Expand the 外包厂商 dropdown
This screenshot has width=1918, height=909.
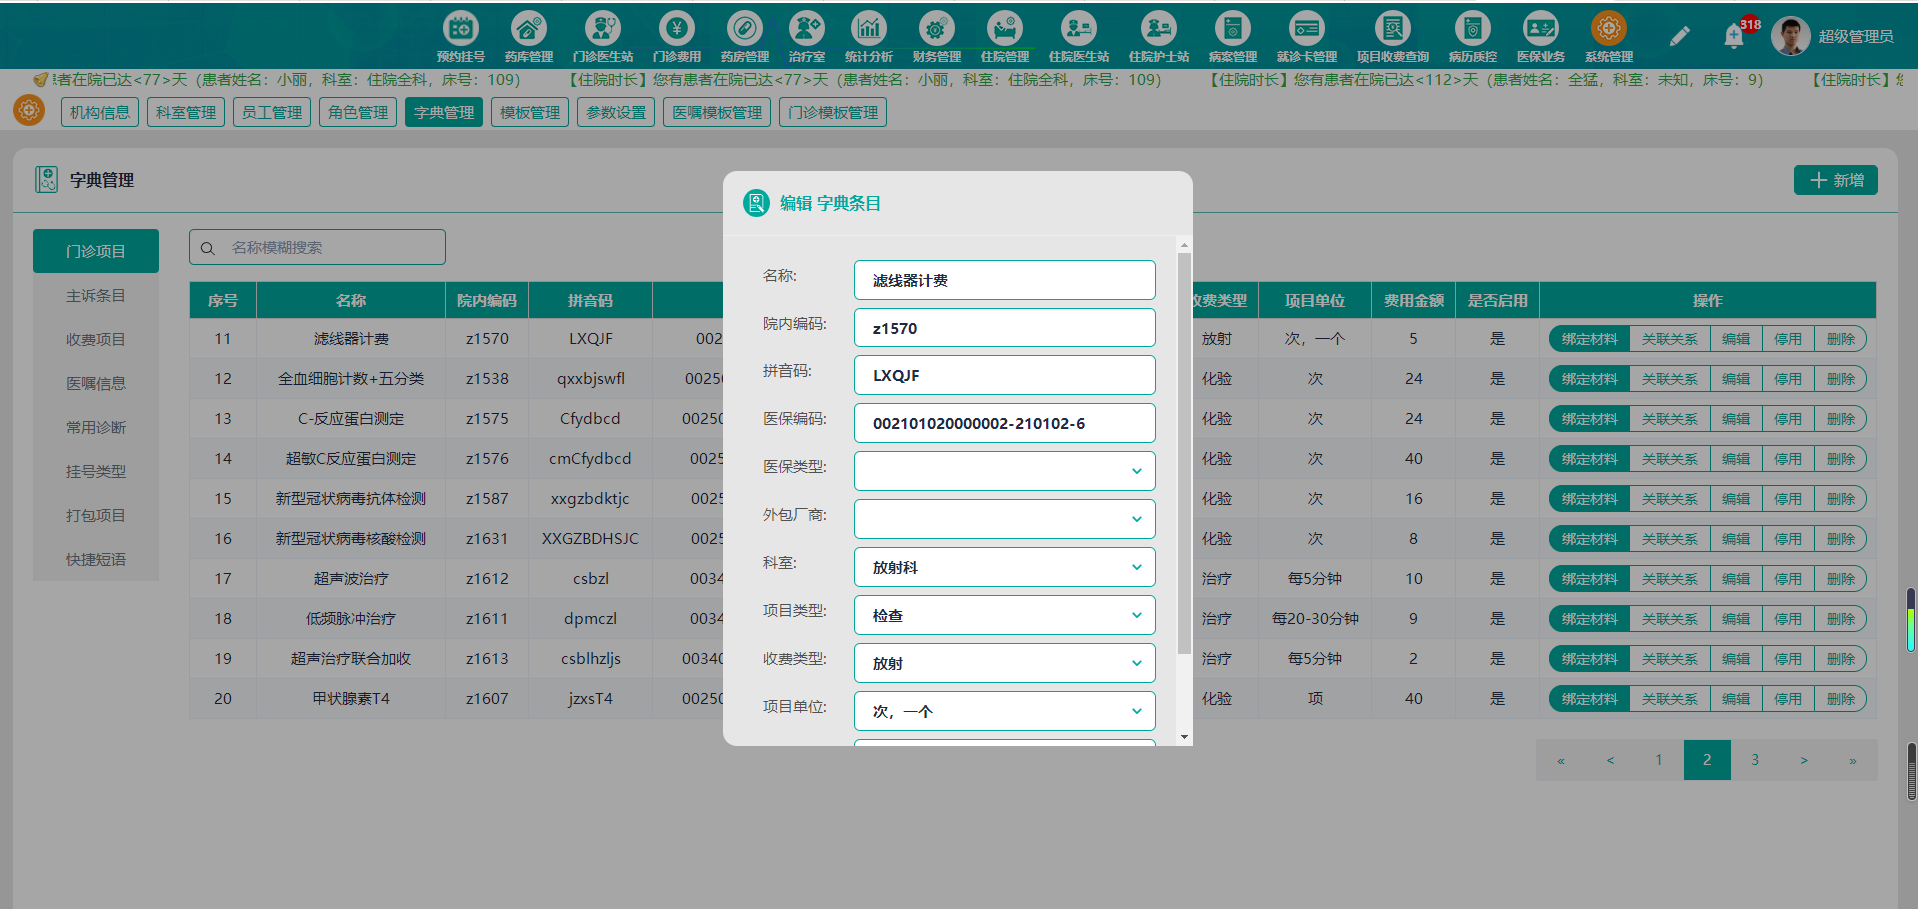click(1005, 519)
